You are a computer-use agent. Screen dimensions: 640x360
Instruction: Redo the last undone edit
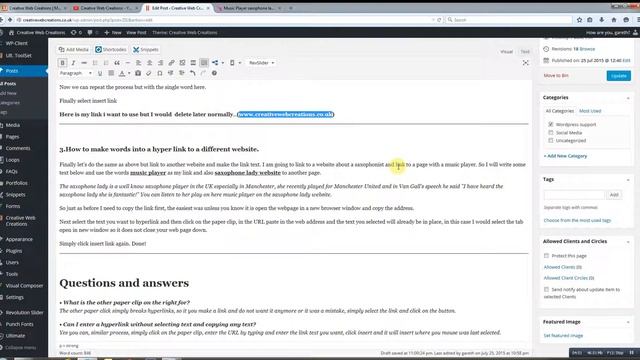(203, 73)
